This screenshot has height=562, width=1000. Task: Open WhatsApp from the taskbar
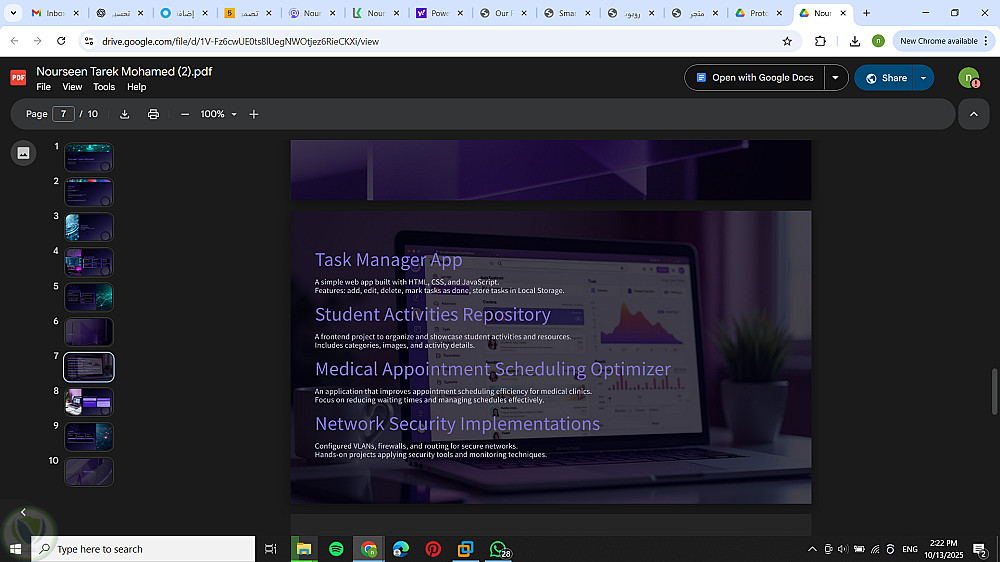point(498,549)
